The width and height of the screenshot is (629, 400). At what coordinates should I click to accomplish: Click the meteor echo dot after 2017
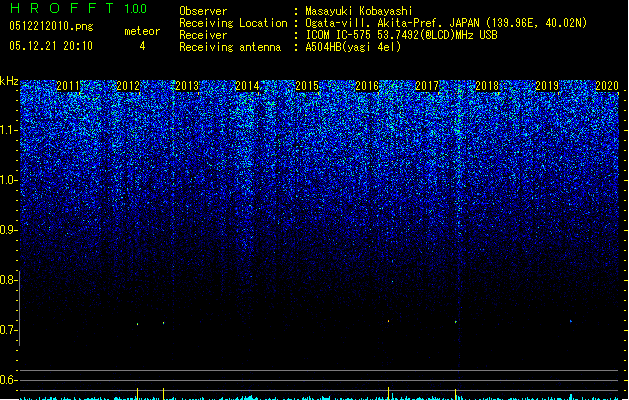tap(456, 322)
